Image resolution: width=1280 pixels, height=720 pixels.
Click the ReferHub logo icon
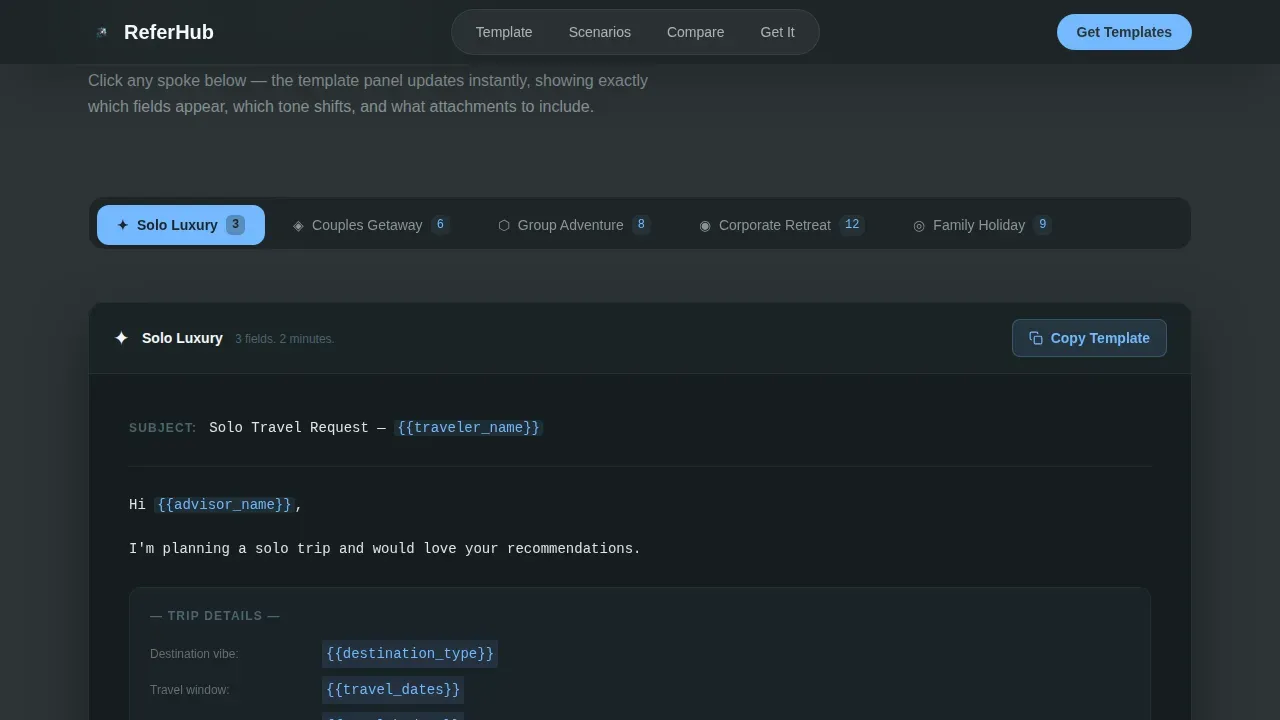101,32
